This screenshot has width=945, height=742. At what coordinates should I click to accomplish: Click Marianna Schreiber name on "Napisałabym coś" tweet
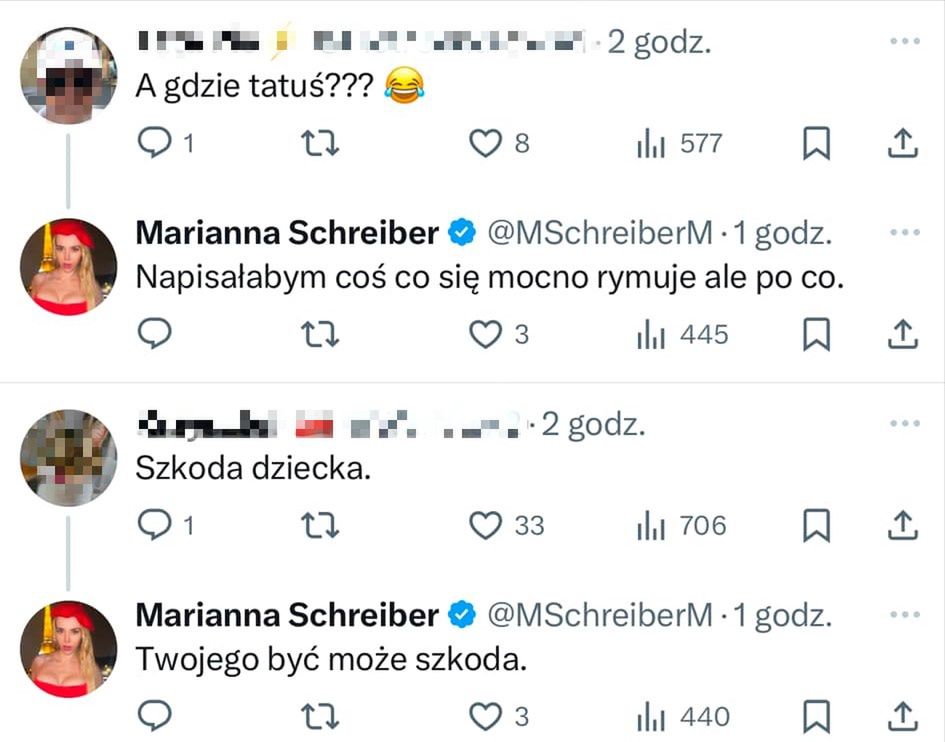point(287,233)
